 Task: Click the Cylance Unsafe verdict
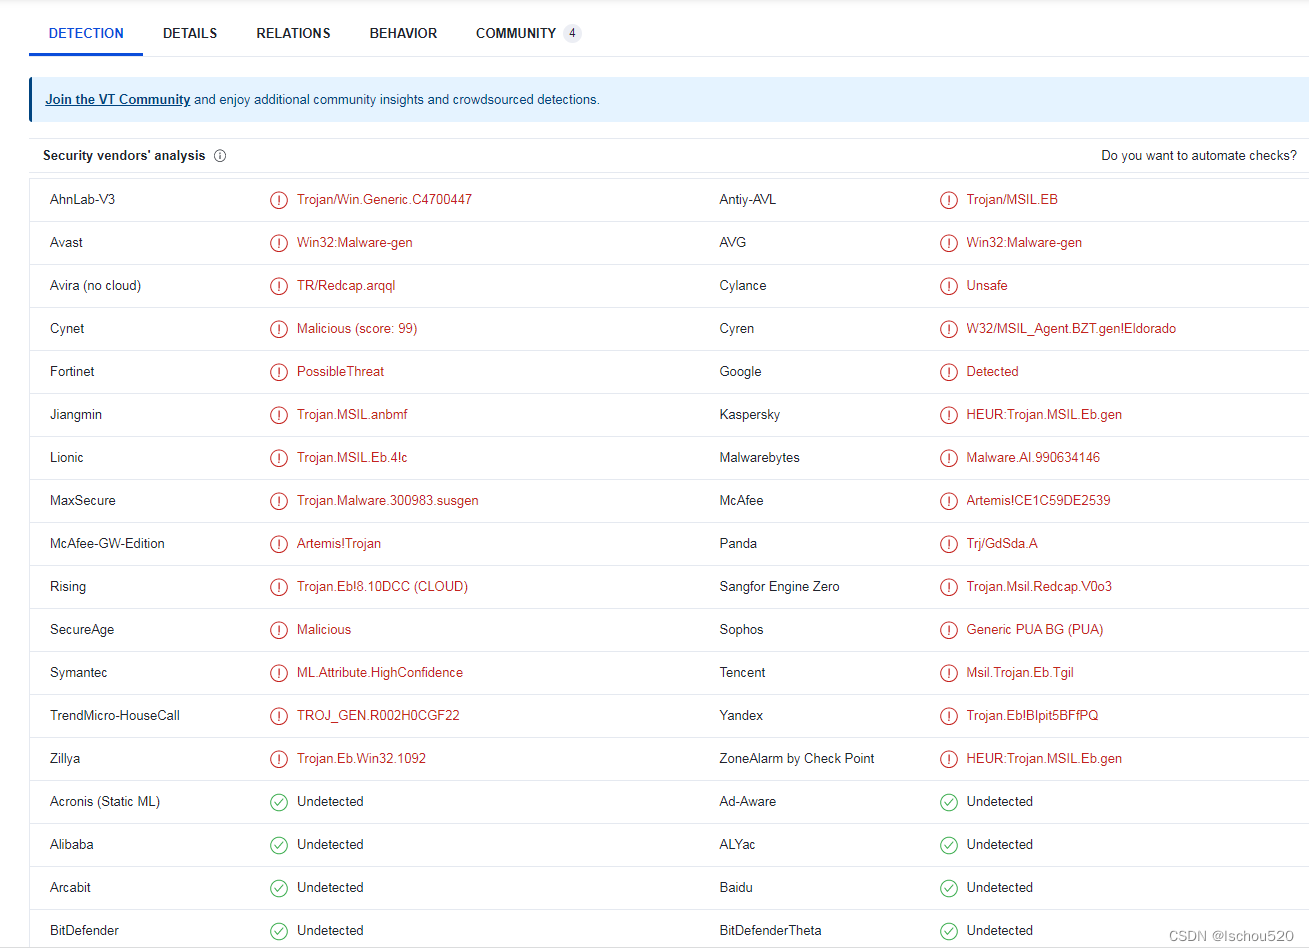tap(987, 286)
